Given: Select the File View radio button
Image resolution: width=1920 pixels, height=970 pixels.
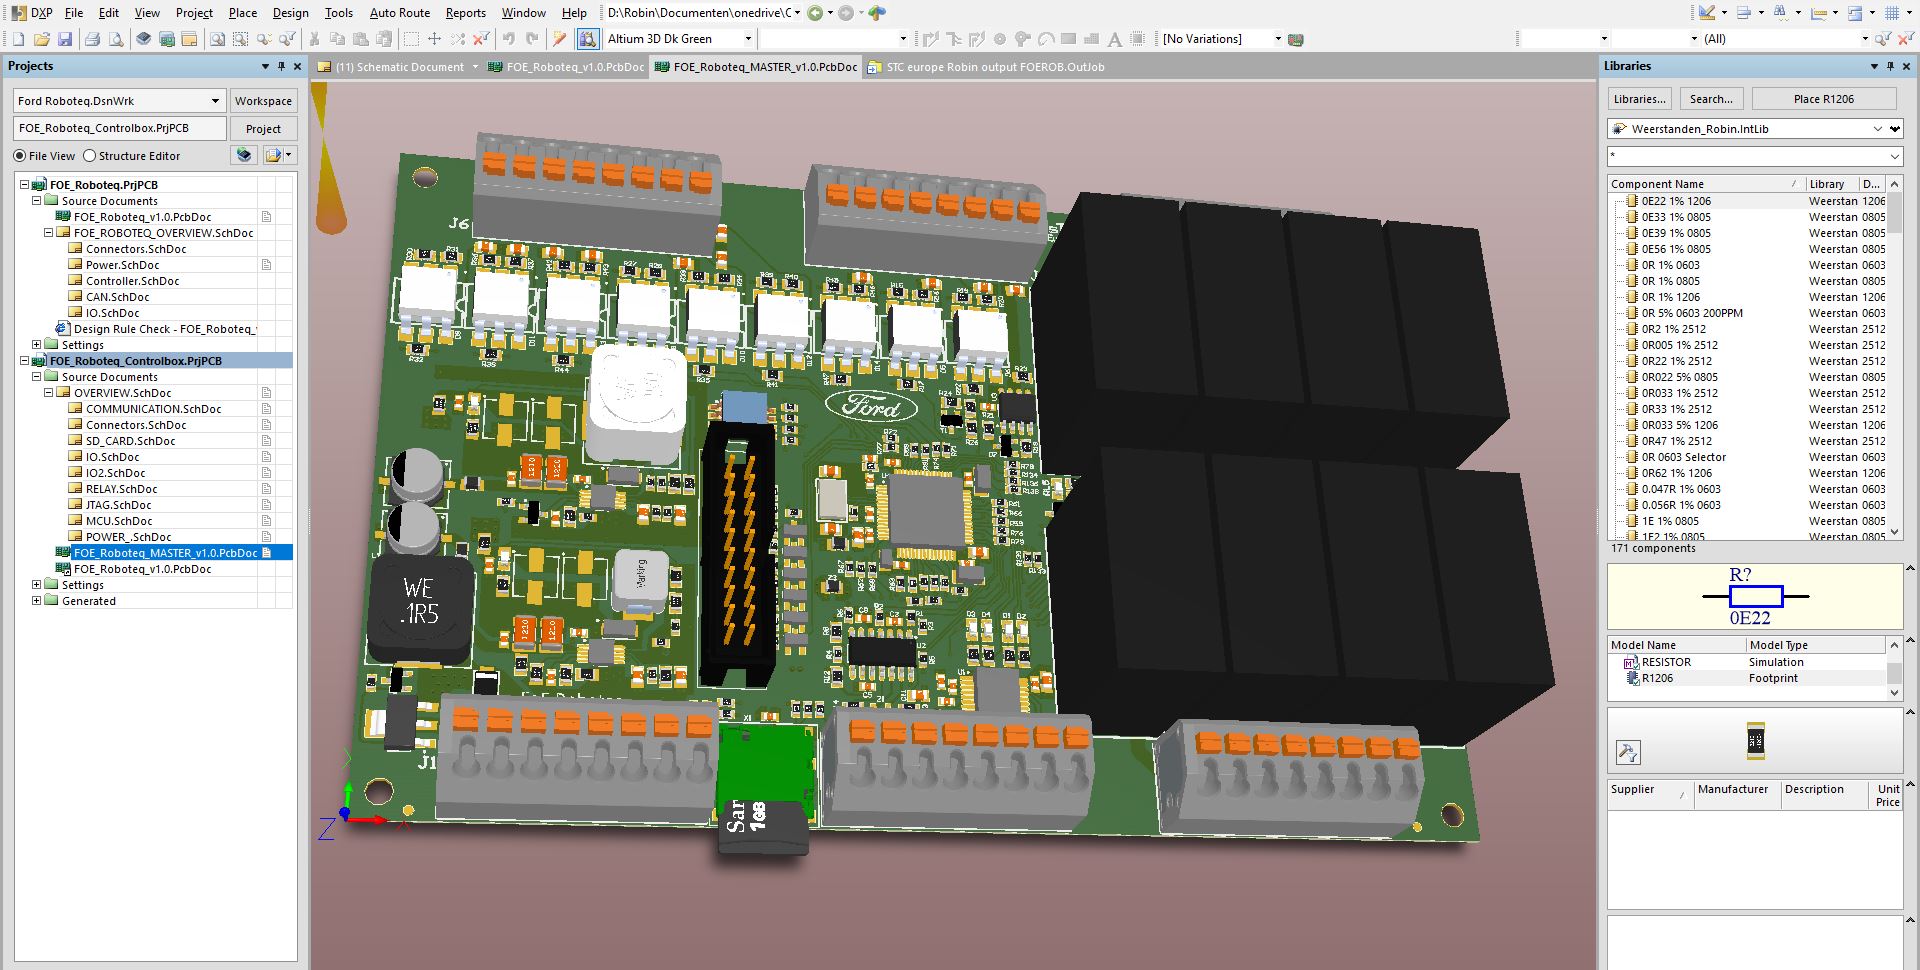Looking at the screenshot, I should tap(20, 156).
